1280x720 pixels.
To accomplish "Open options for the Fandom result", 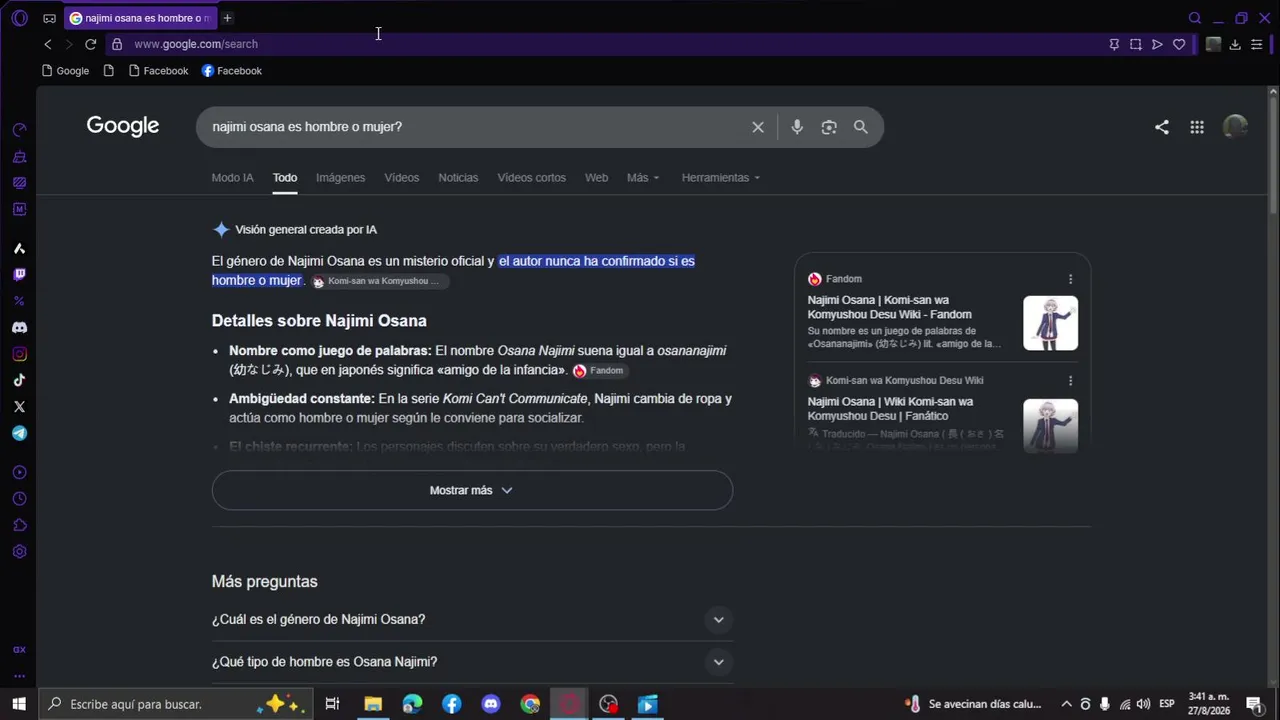I will click(1070, 279).
